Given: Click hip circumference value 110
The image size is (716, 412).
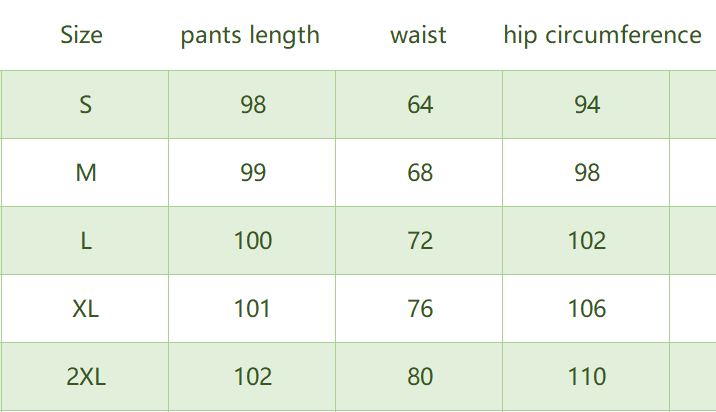Looking at the screenshot, I should (x=587, y=376).
